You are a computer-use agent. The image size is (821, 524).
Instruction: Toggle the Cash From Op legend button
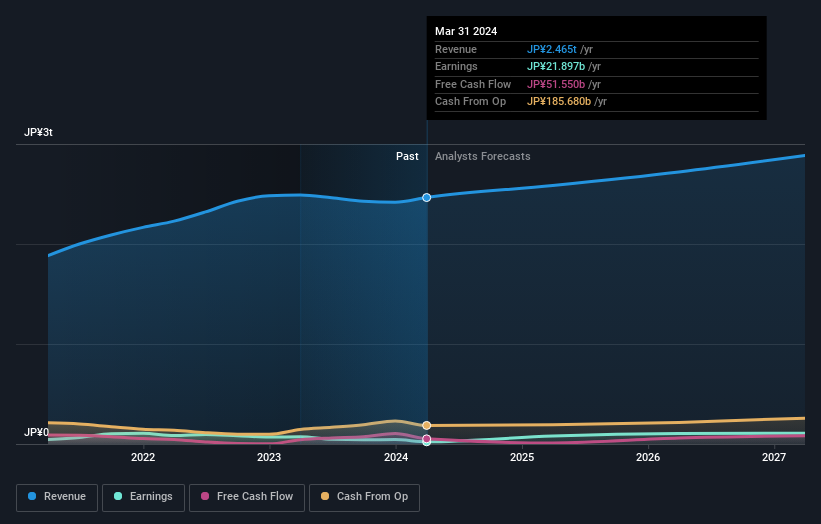(x=364, y=497)
